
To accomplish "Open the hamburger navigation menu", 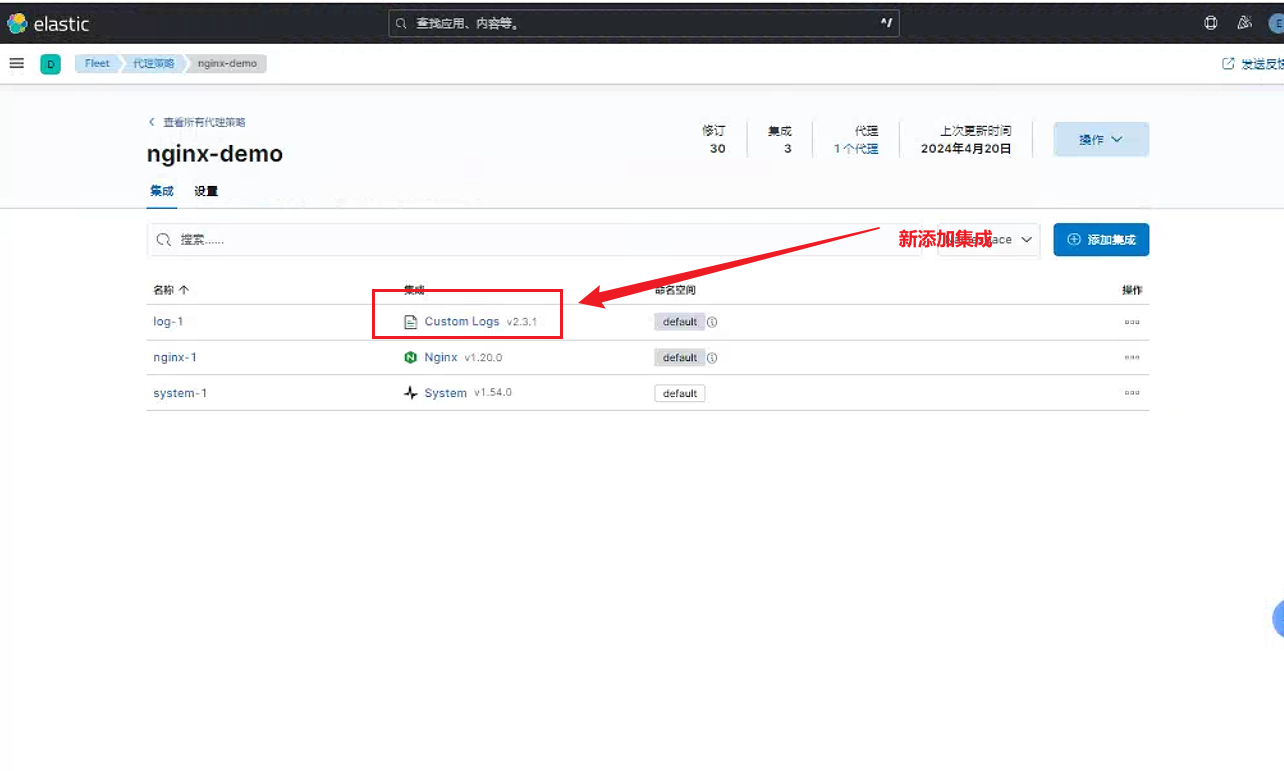I will [16, 63].
